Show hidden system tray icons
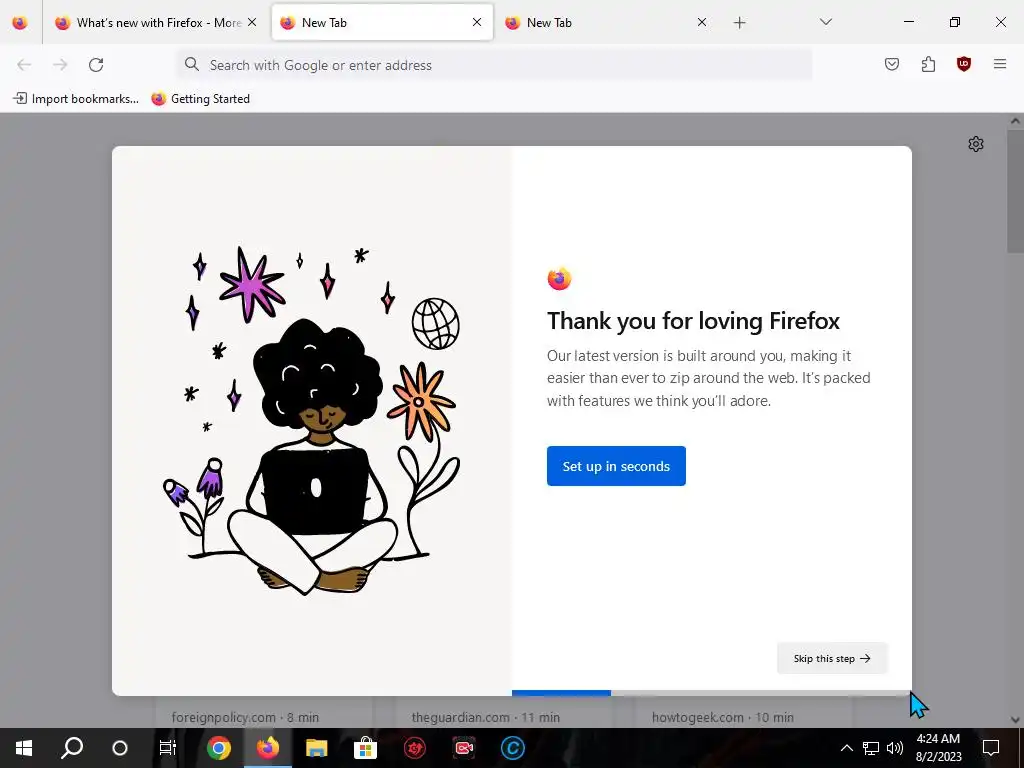This screenshot has height=768, width=1024. click(x=846, y=748)
